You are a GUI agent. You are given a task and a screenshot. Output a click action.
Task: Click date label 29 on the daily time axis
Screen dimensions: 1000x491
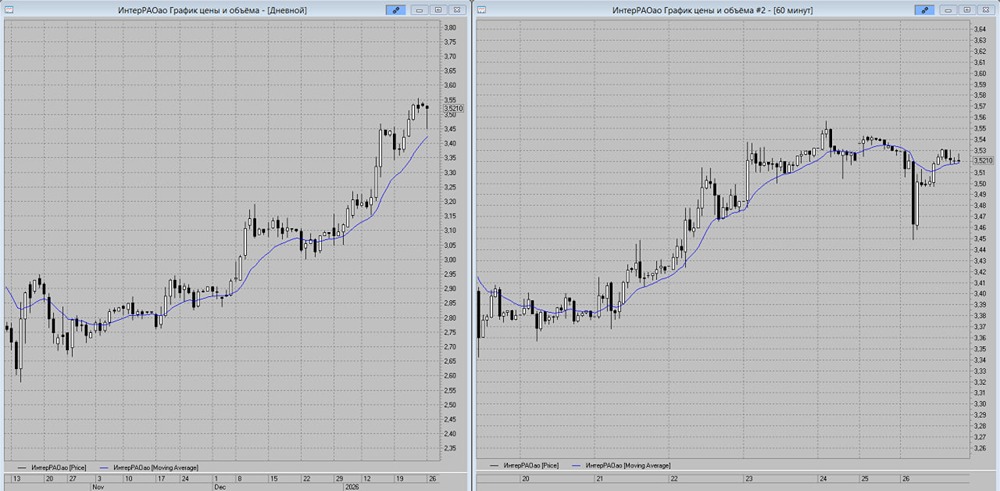(340, 478)
